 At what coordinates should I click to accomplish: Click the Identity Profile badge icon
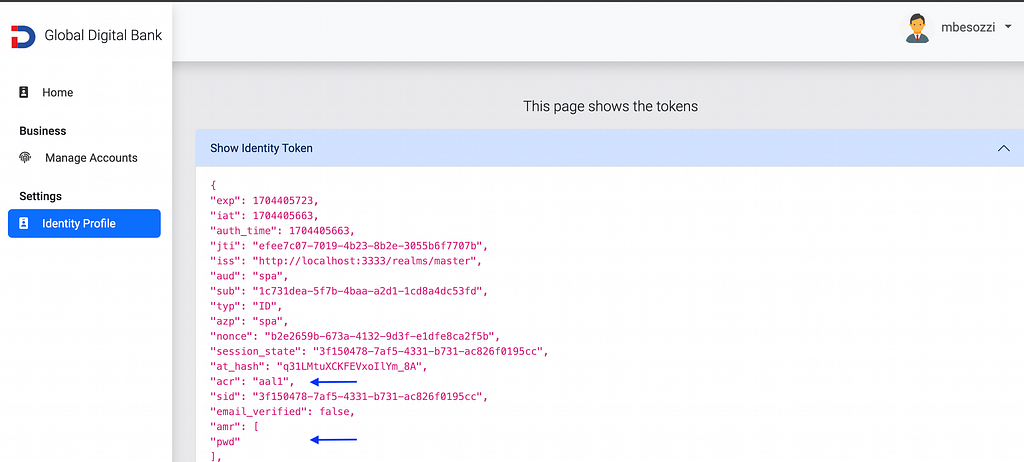click(24, 223)
